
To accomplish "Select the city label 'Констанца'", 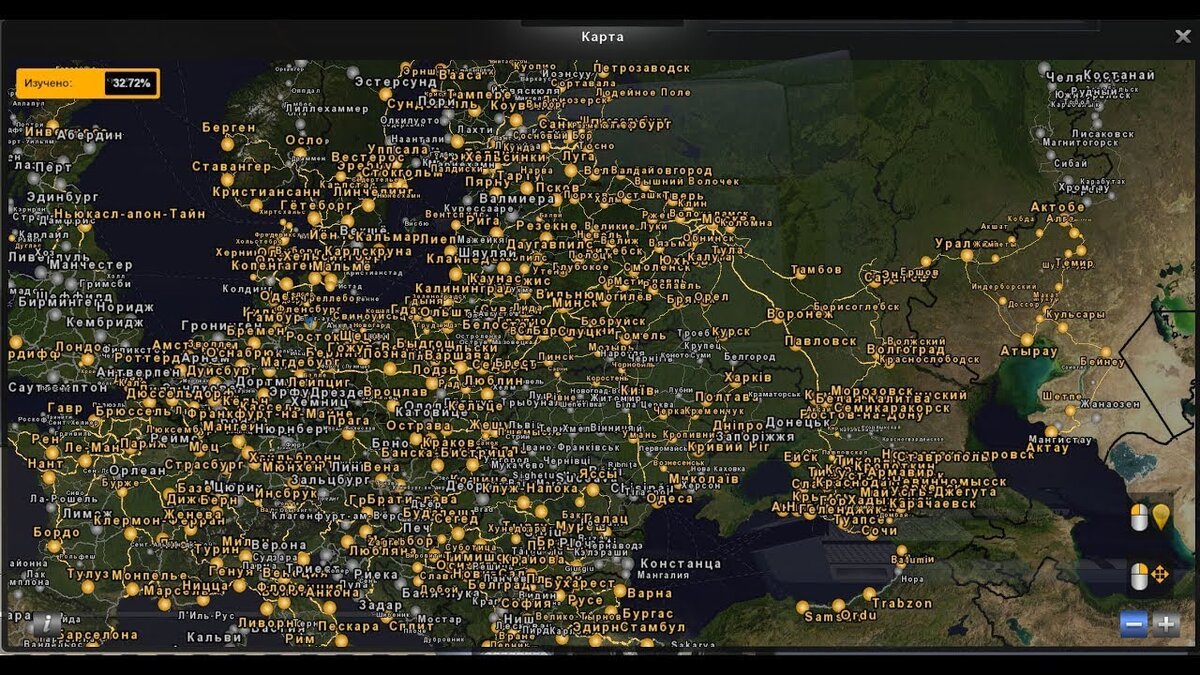I will point(680,563).
